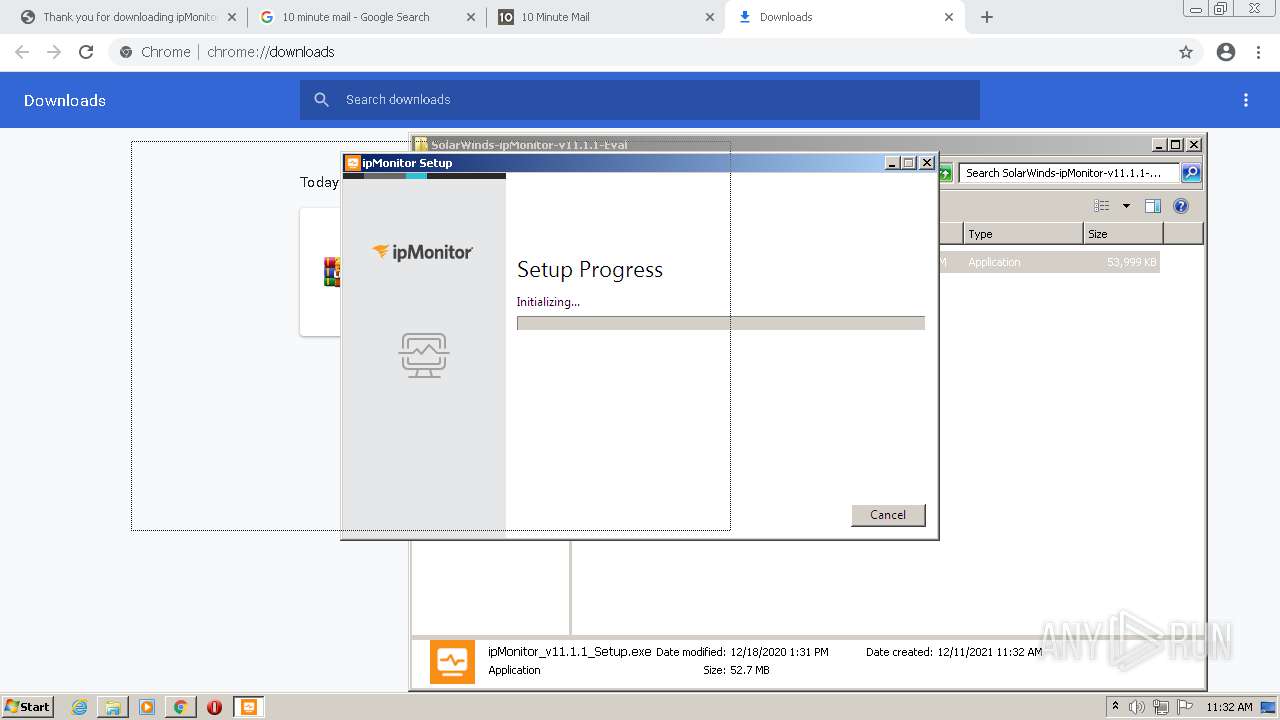The image size is (1280, 720).
Task: Click the Date modified value in details pane
Action: [779, 652]
